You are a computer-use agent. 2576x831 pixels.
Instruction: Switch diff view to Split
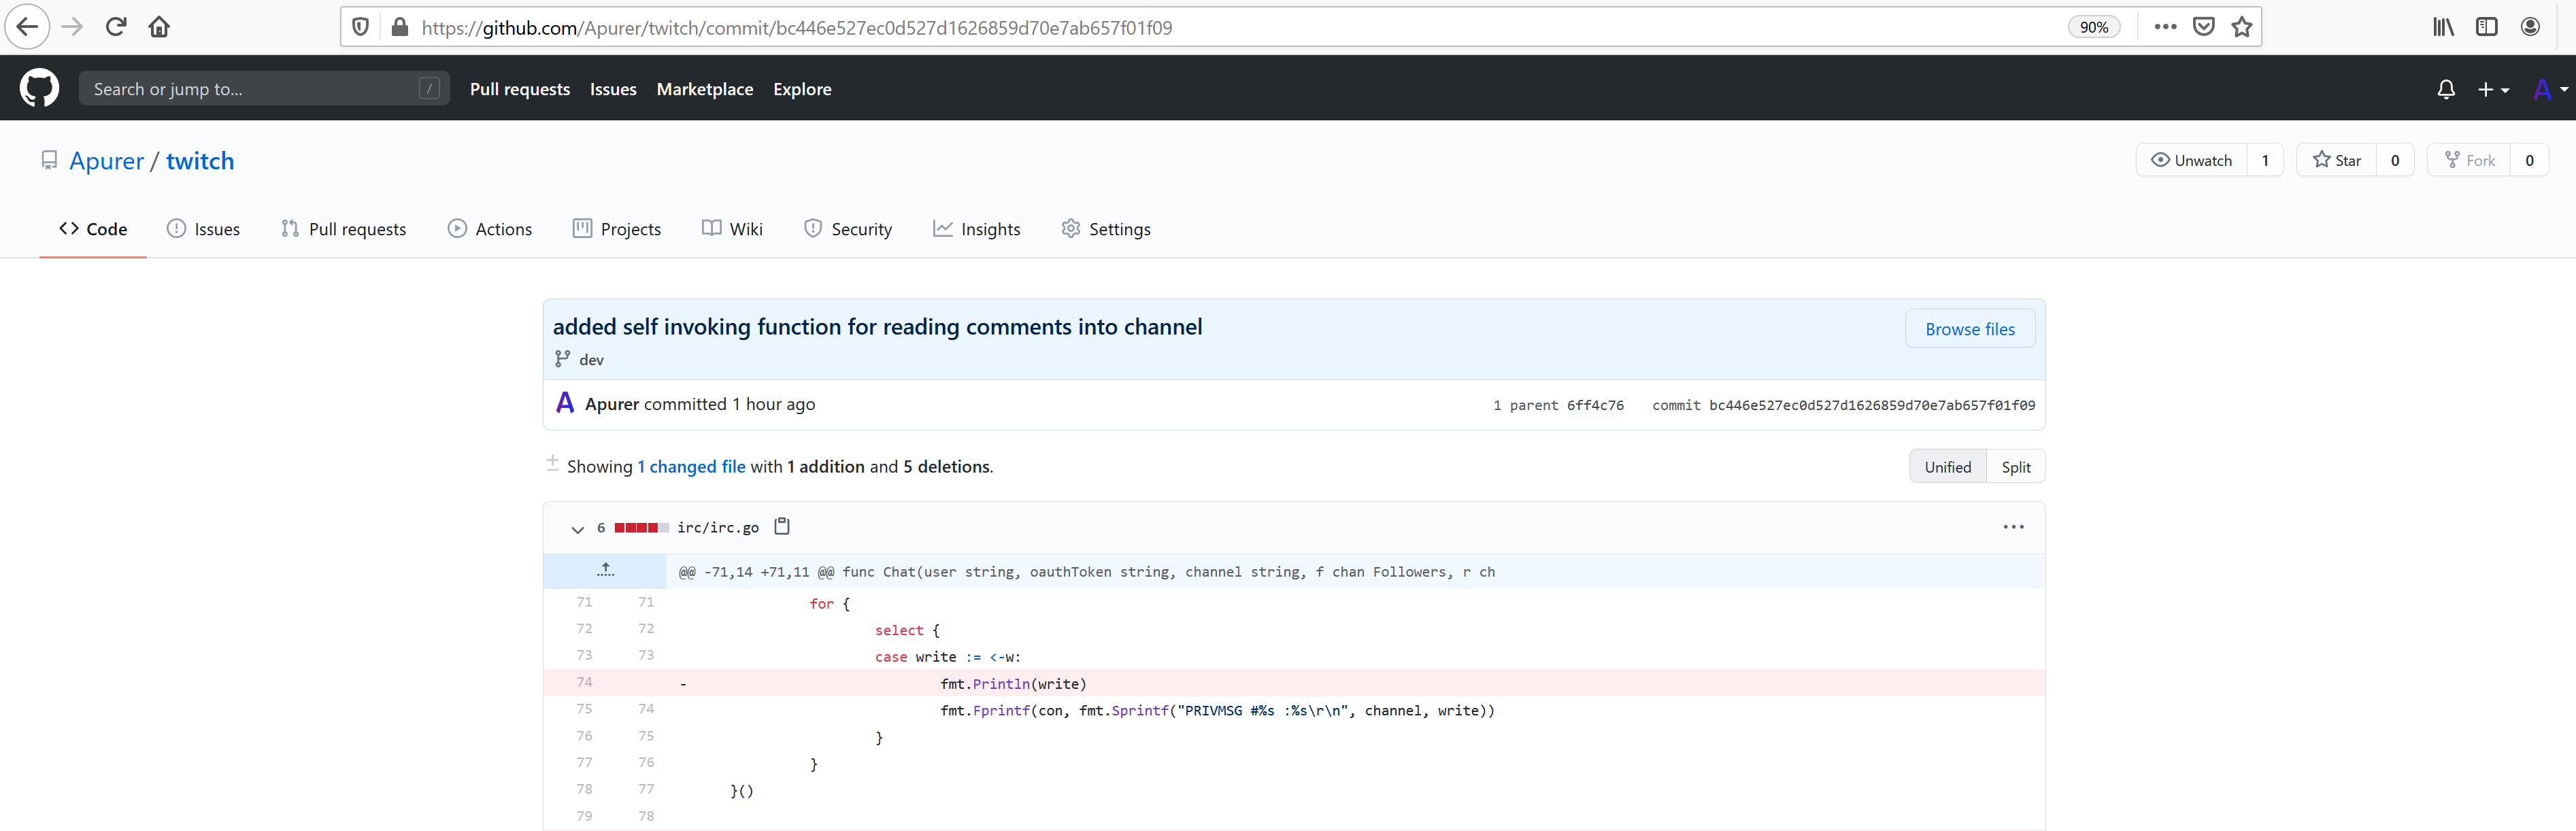point(2015,467)
